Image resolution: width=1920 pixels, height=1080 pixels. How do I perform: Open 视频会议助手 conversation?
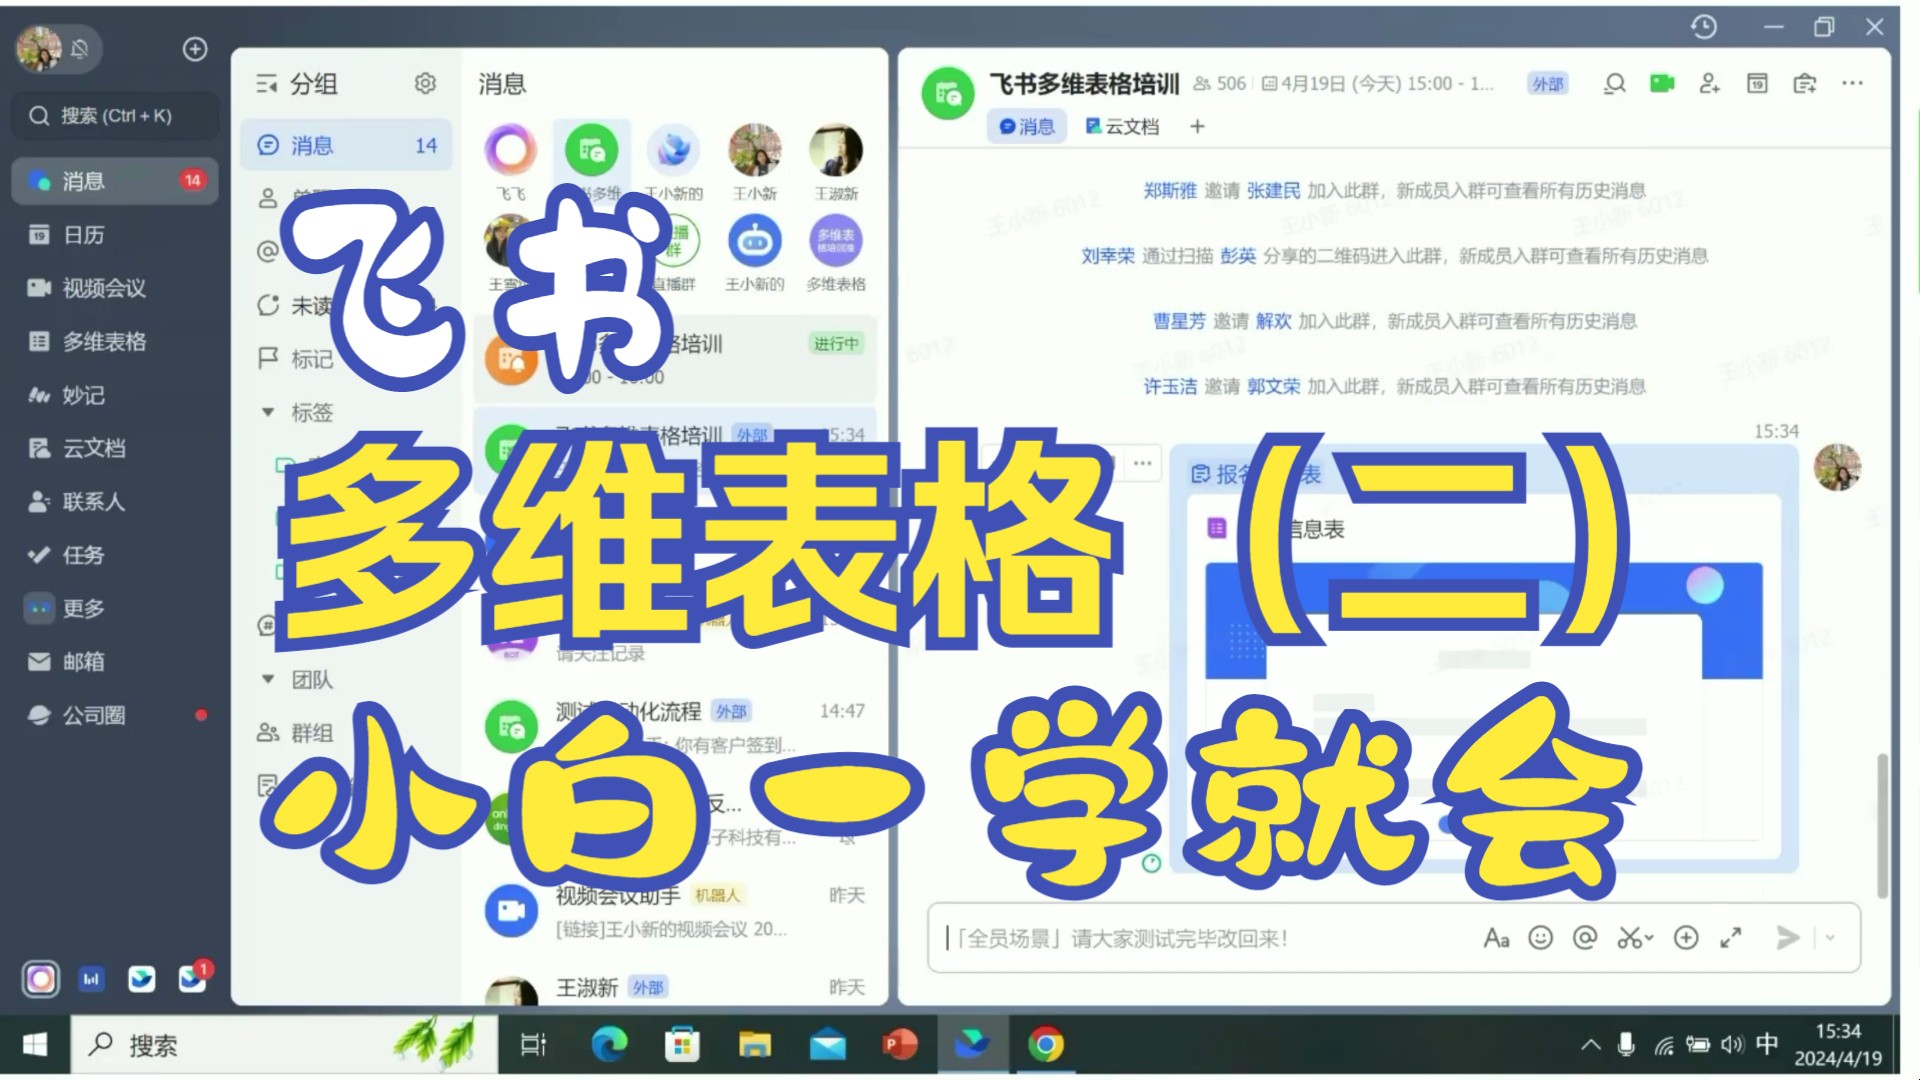click(675, 911)
